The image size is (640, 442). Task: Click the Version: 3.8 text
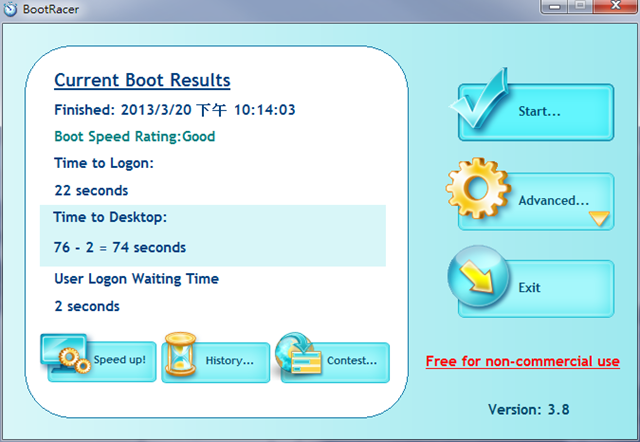coord(529,409)
